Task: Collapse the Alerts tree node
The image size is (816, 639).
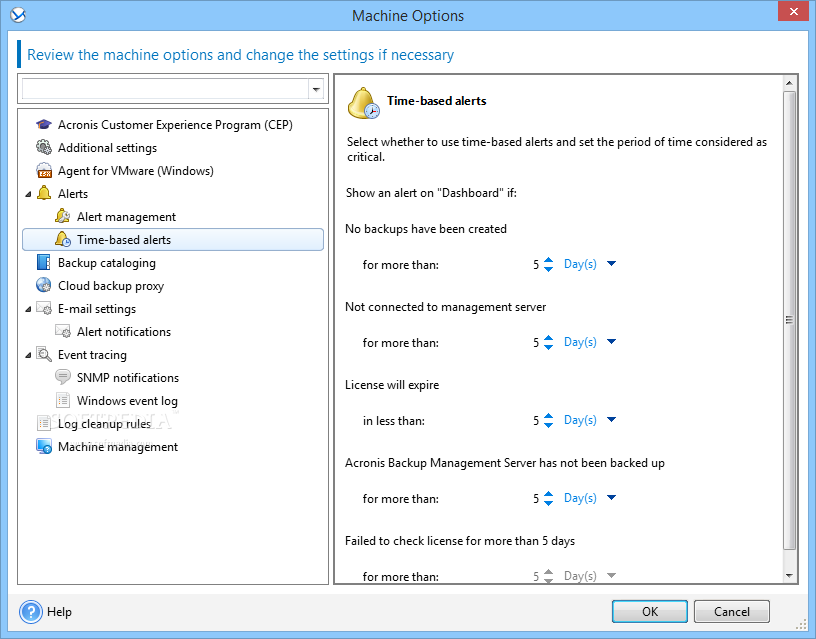Action: coord(28,194)
